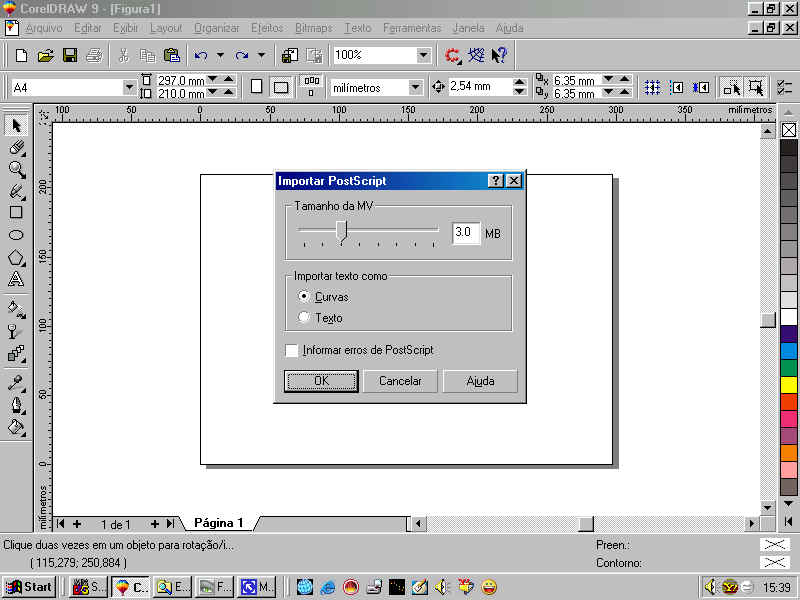Viewport: 800px width, 600px height.
Task: Select the Text tool
Action: click(x=16, y=279)
